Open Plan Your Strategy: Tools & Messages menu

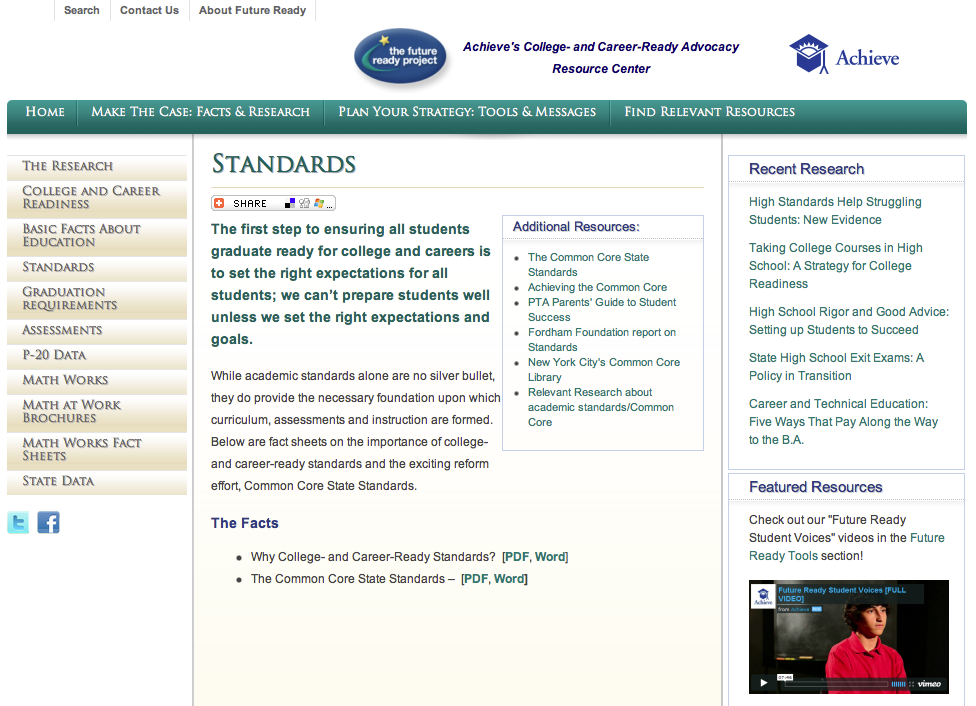[x=467, y=112]
